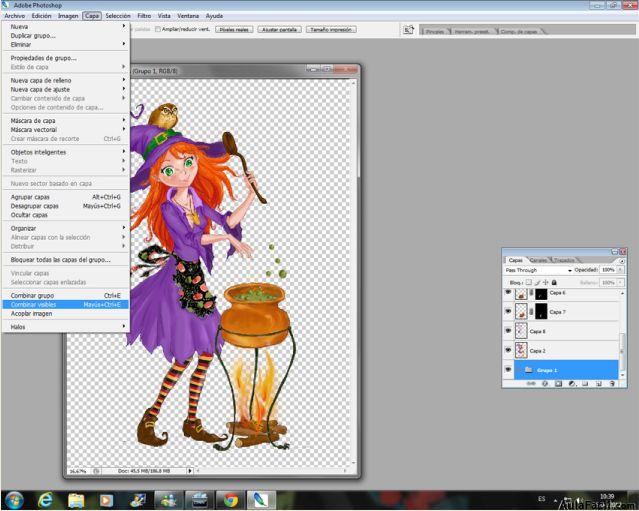Toggle the file browser icon in options bar
Image resolution: width=639 pixels, height=511 pixels.
coord(408,30)
